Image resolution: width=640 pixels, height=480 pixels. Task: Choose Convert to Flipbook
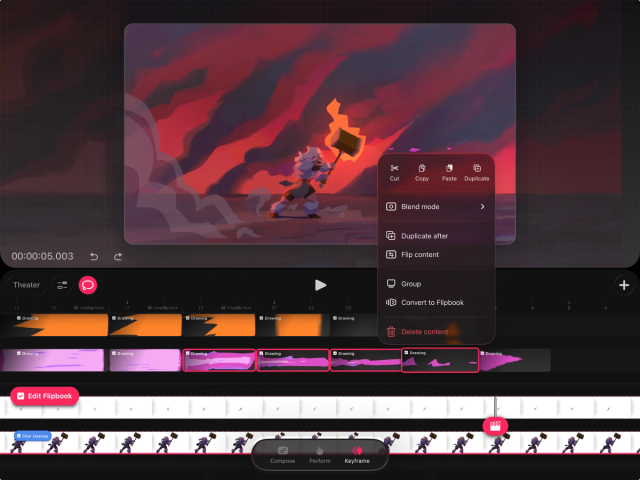[436, 302]
